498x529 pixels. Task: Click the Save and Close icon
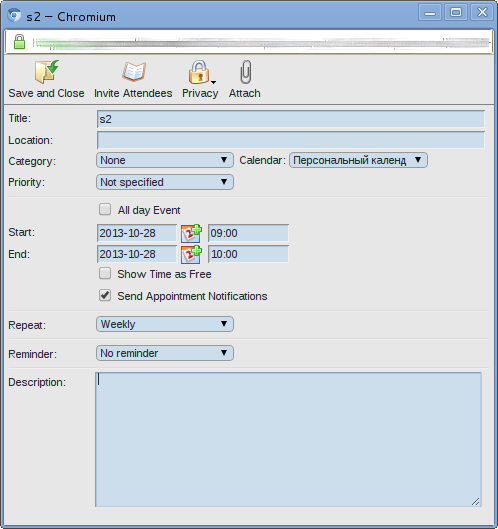[47, 72]
